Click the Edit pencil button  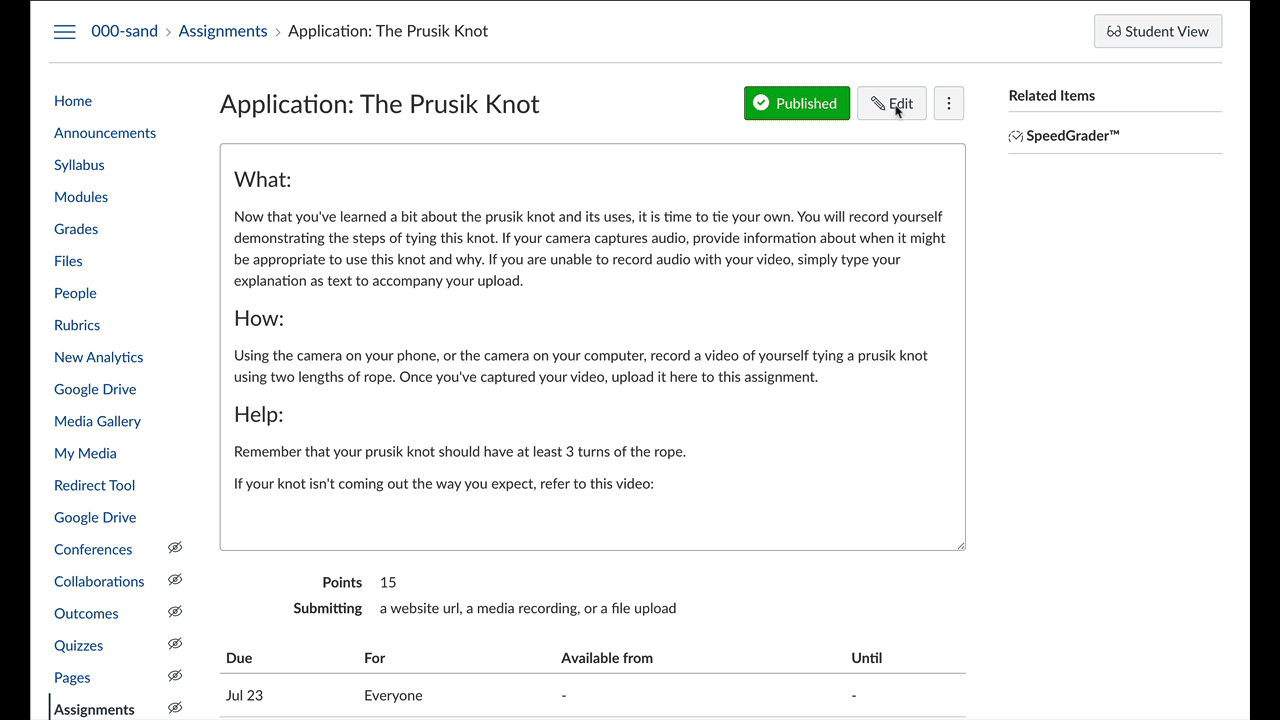(x=891, y=104)
